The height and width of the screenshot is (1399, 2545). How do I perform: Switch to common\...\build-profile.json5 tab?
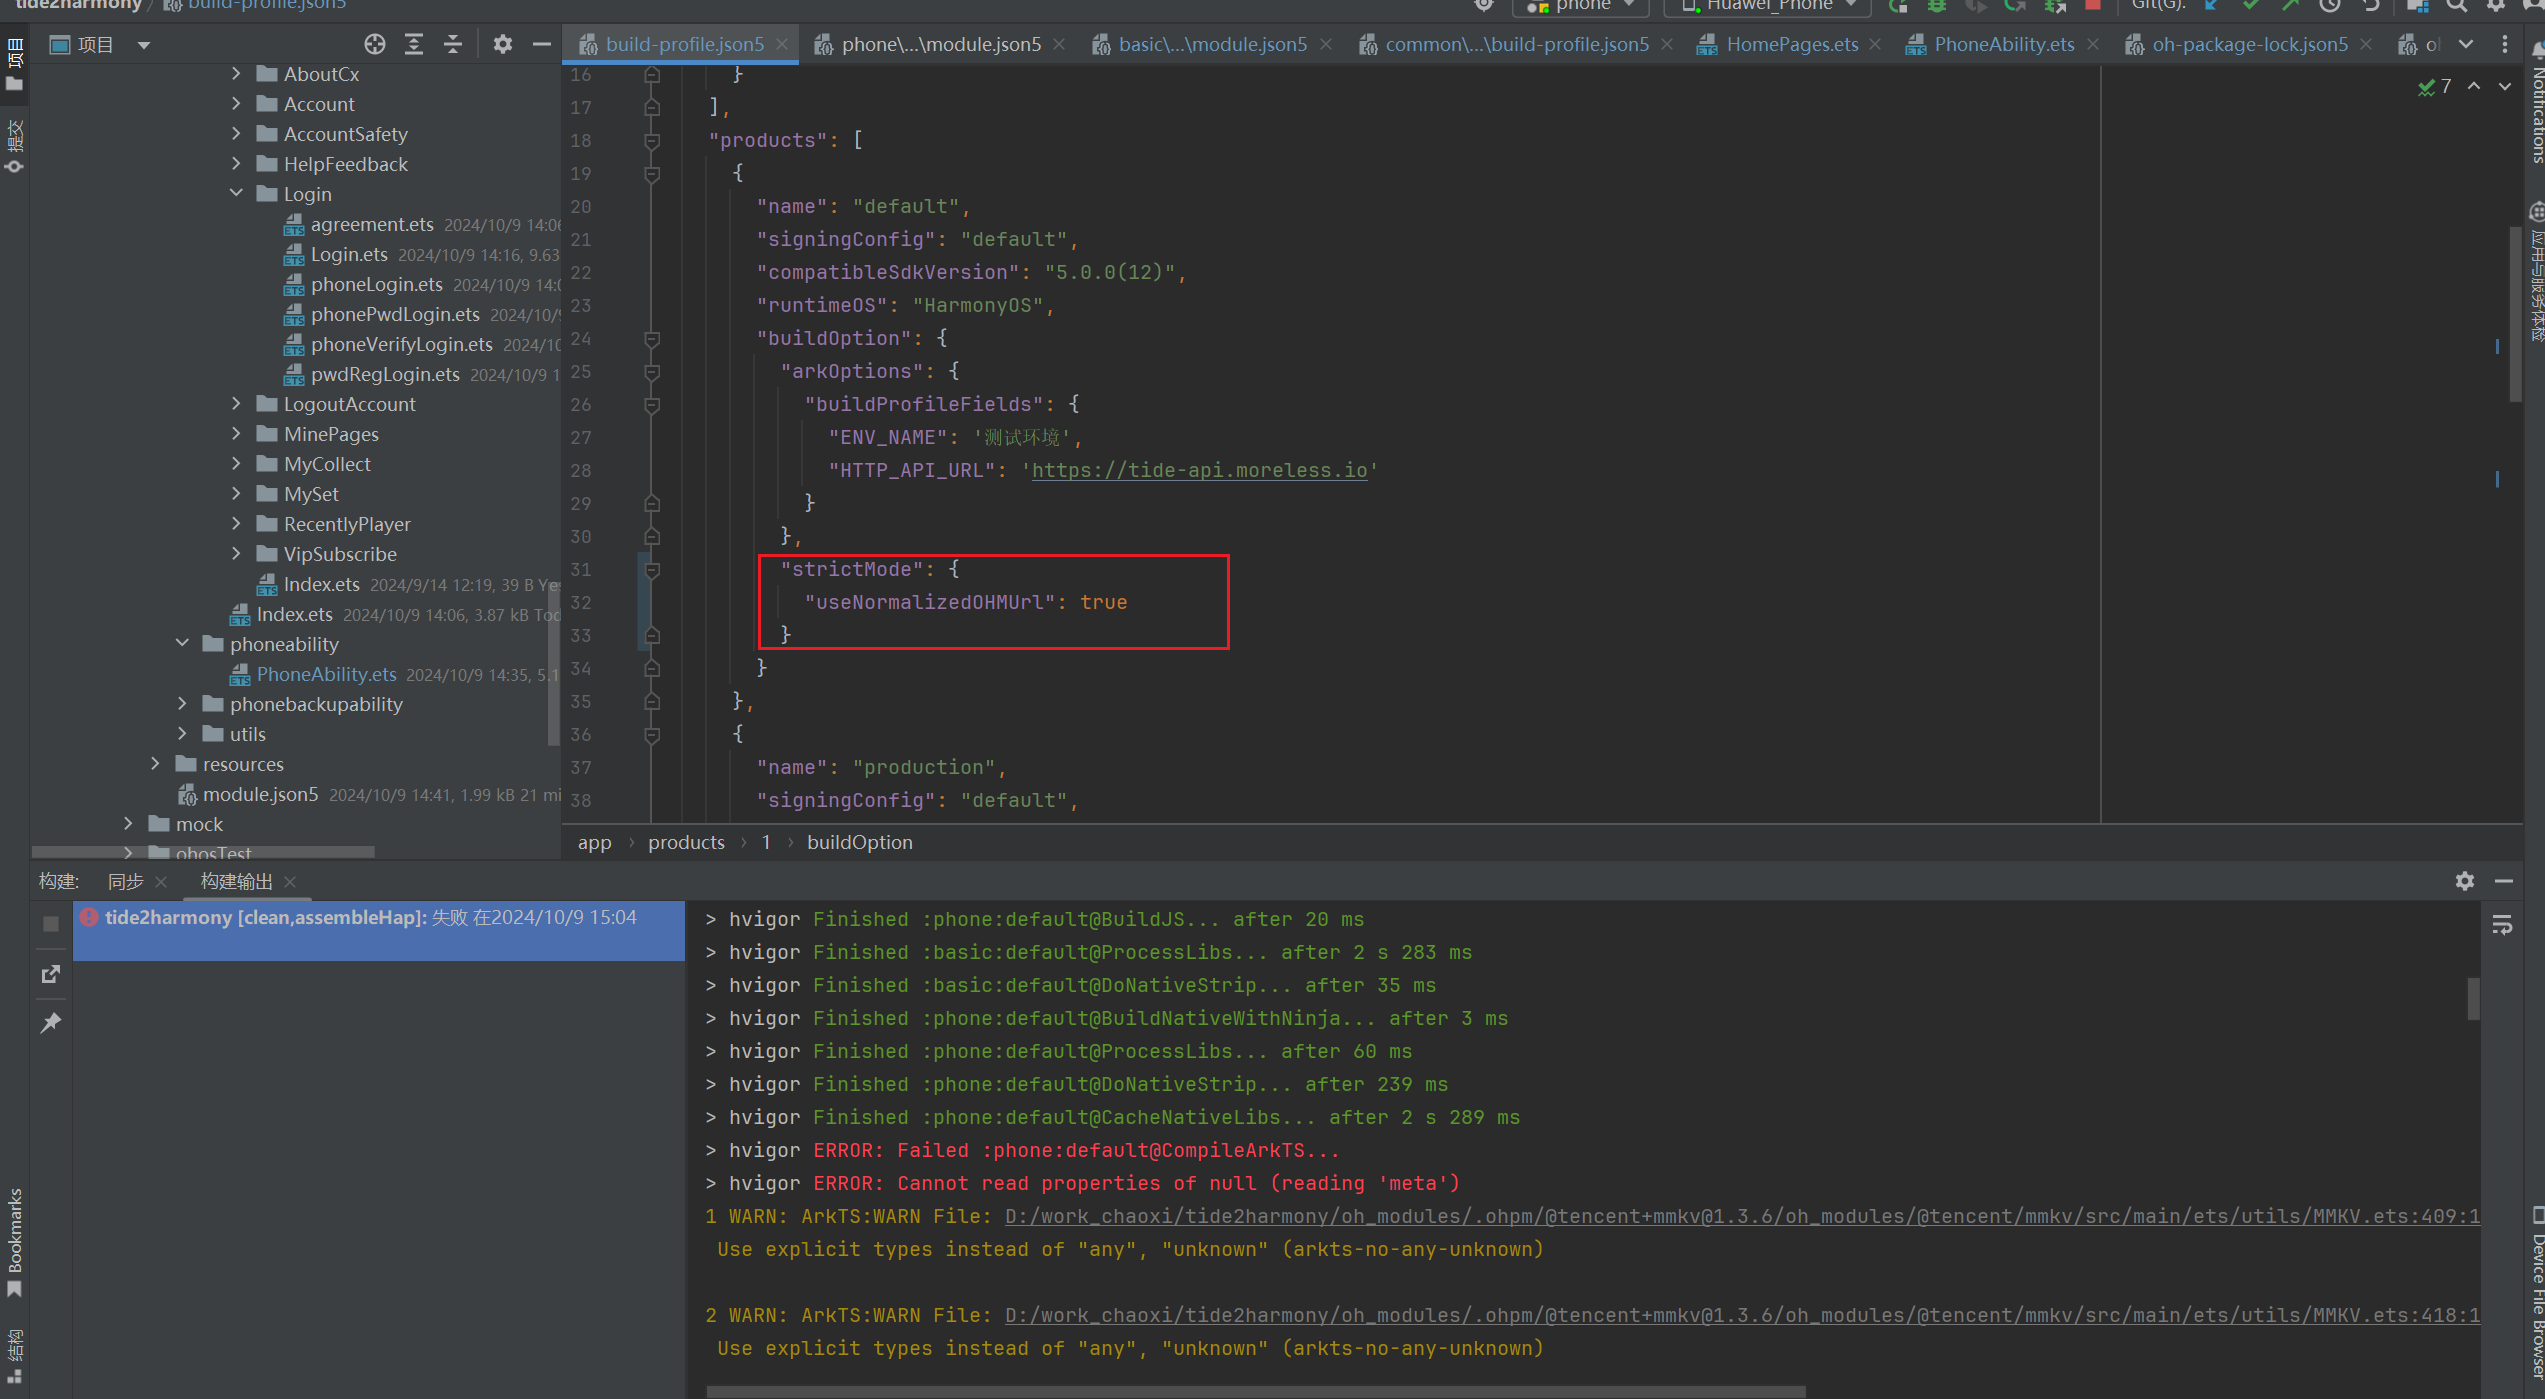[1516, 44]
